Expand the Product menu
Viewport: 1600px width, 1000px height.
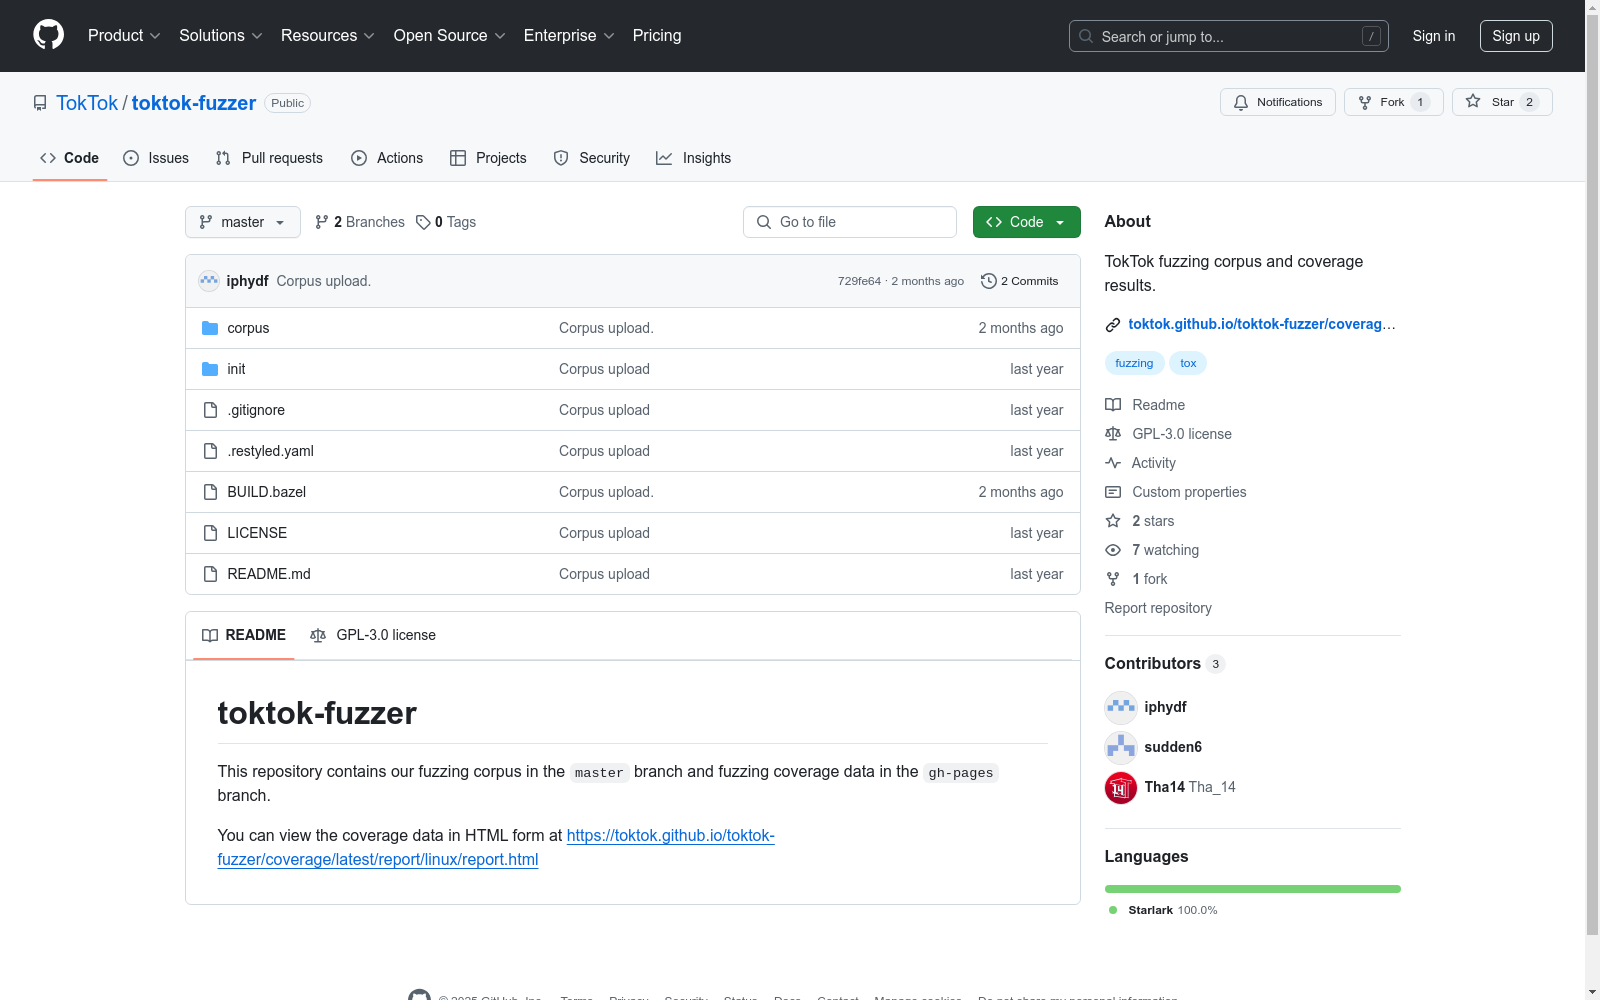point(124,35)
